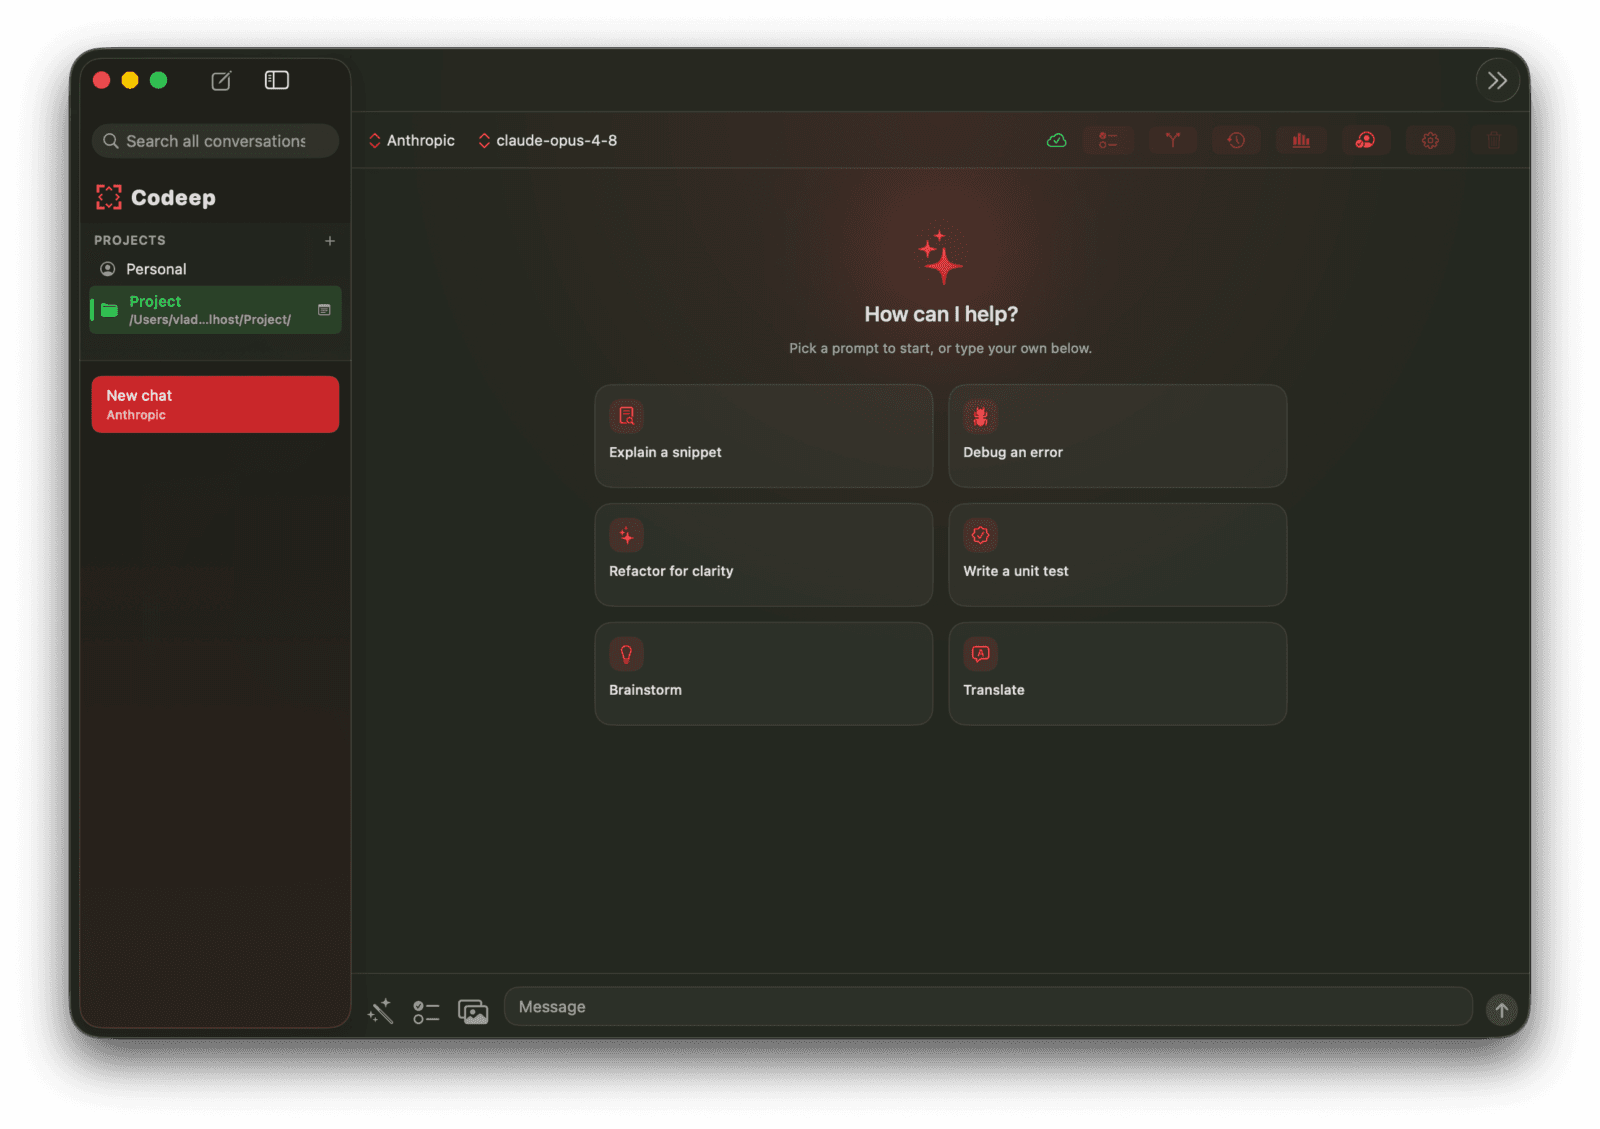Attach an image with the photo icon
The width and height of the screenshot is (1600, 1129).
[x=473, y=1012]
